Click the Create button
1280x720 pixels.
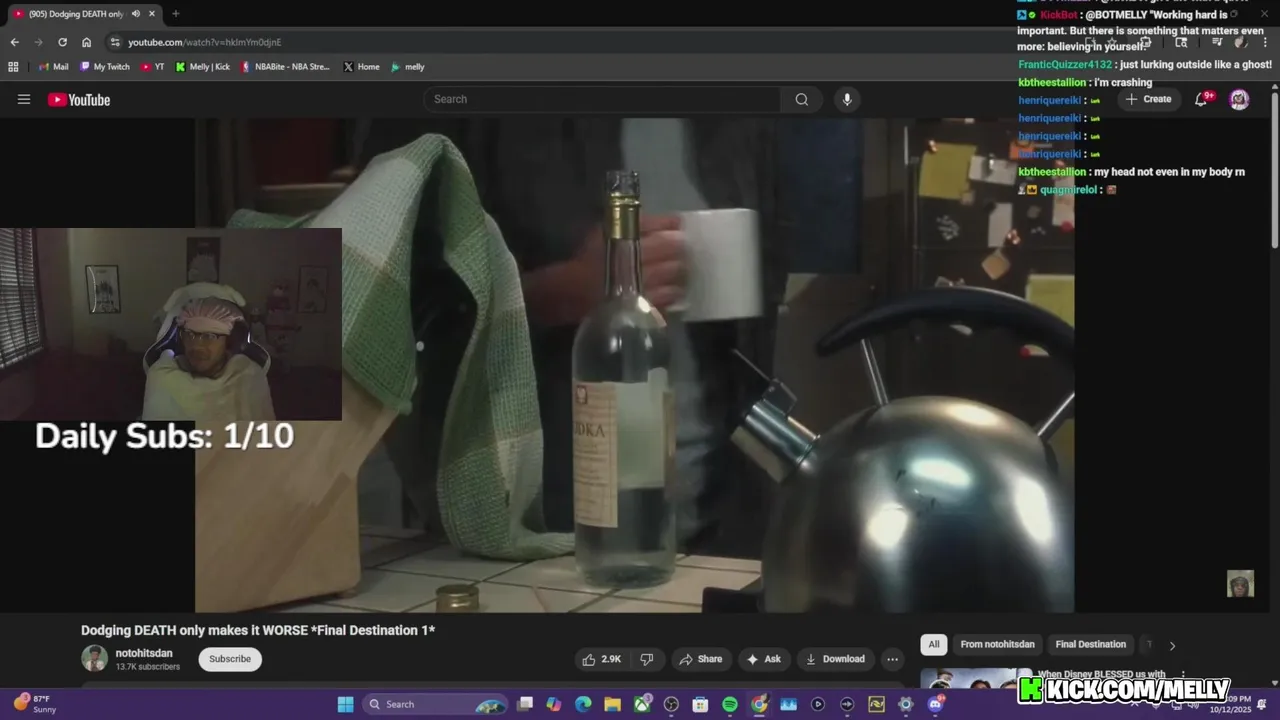[x=1148, y=99]
